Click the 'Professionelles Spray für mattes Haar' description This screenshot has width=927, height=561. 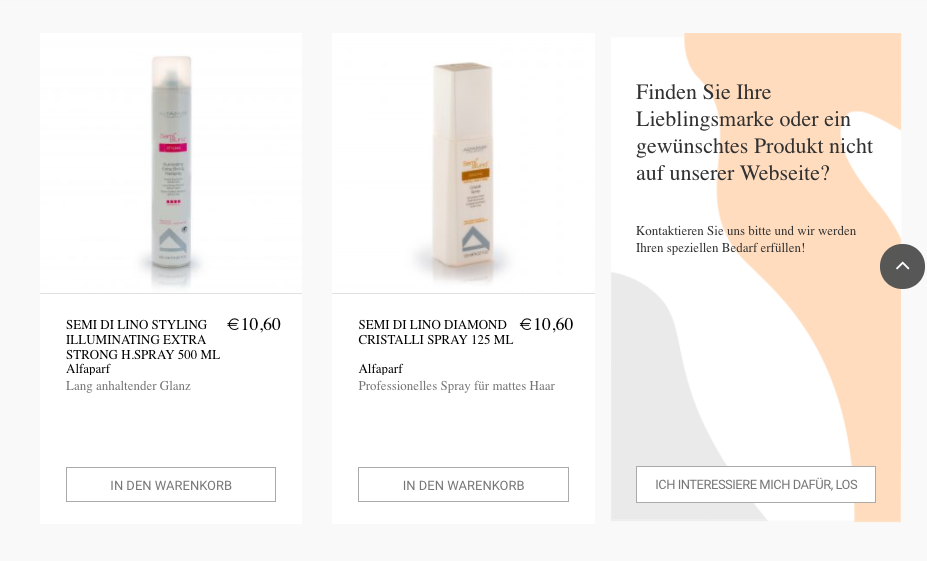click(456, 386)
